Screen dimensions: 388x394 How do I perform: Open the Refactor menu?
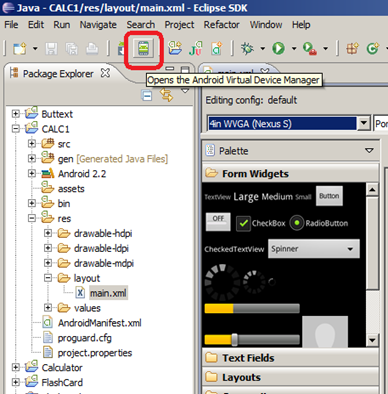pos(222,25)
